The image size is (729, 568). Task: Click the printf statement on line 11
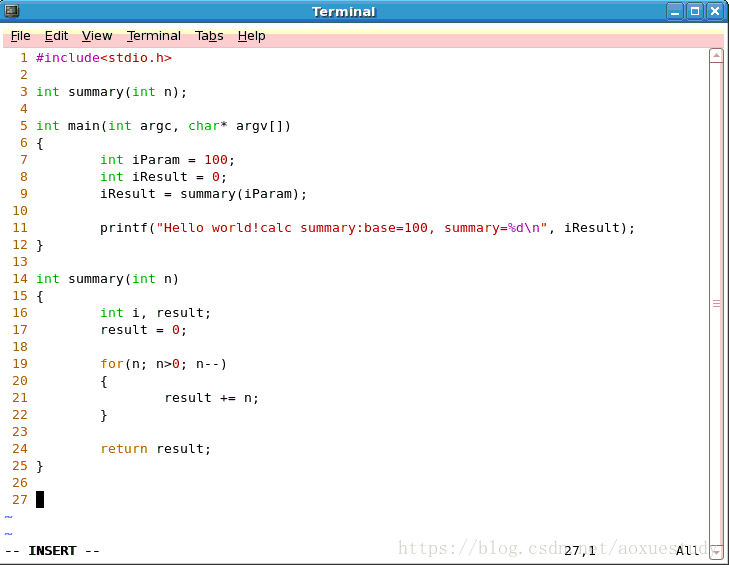[x=367, y=228]
